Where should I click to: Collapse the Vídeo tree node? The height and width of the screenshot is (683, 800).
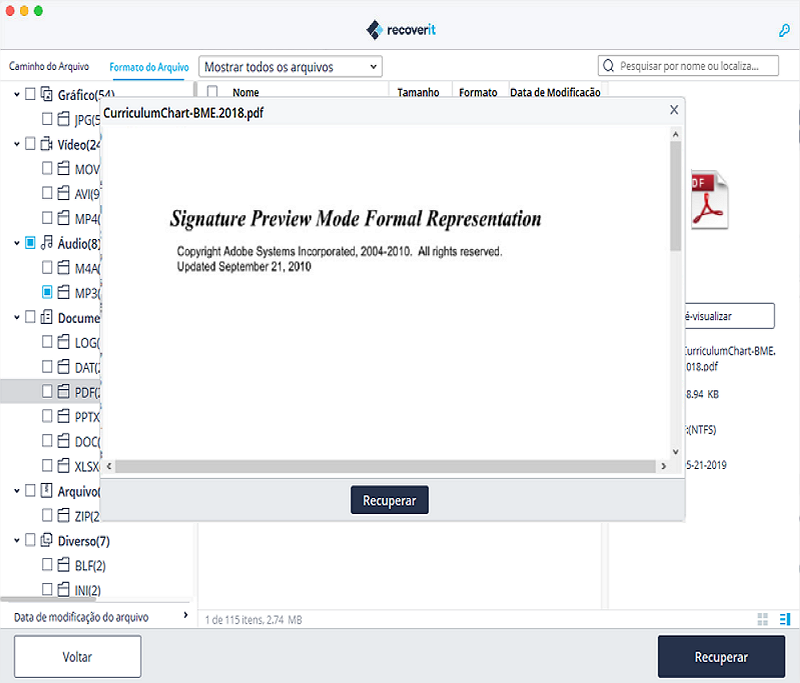(16, 144)
